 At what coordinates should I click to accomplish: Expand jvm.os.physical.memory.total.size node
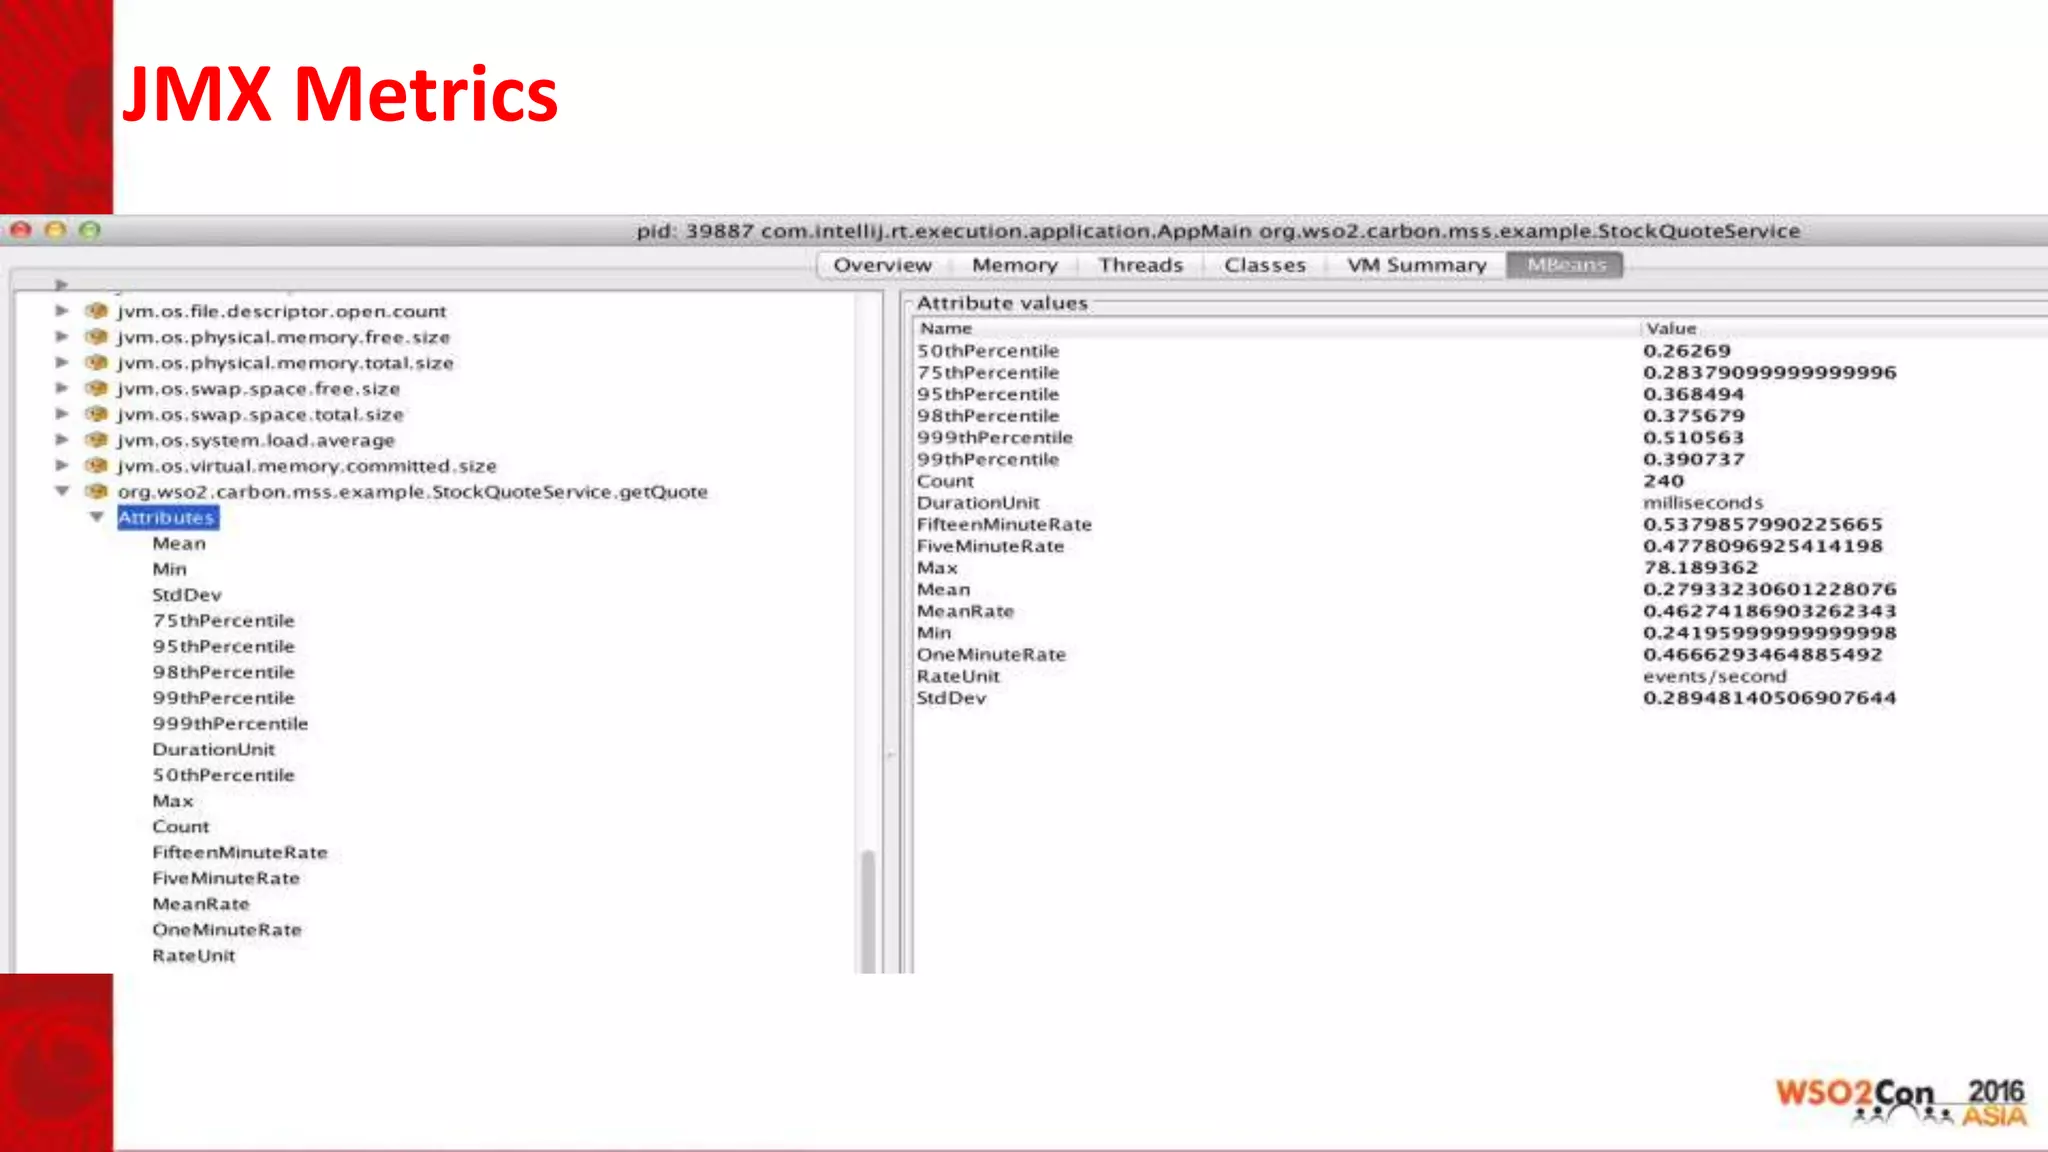62,362
